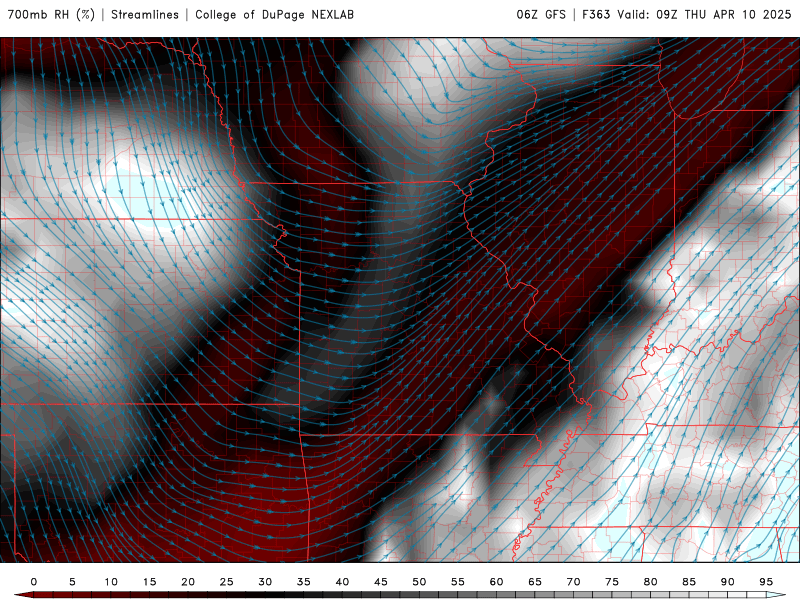Click the "95" colorbar scale label
800x600 pixels.
tap(766, 582)
